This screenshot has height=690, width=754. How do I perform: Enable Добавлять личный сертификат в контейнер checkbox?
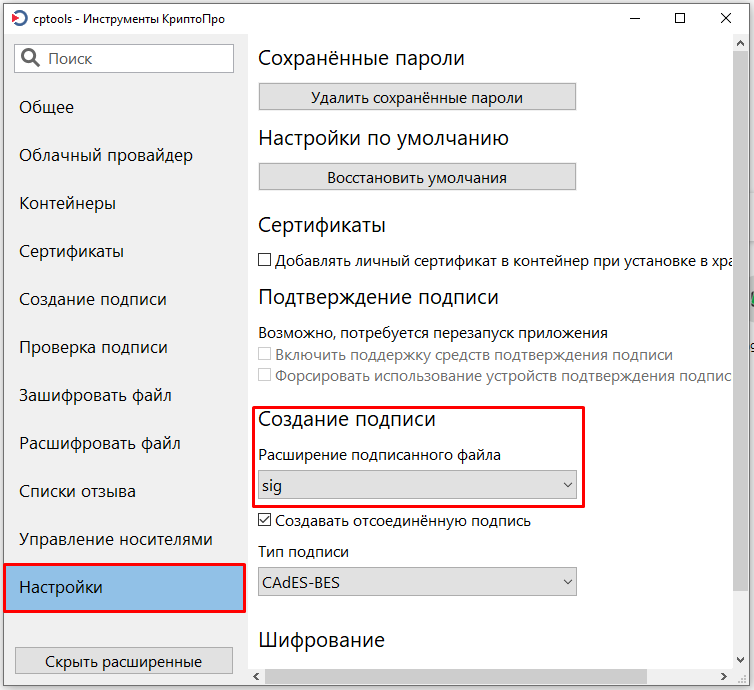click(265, 260)
